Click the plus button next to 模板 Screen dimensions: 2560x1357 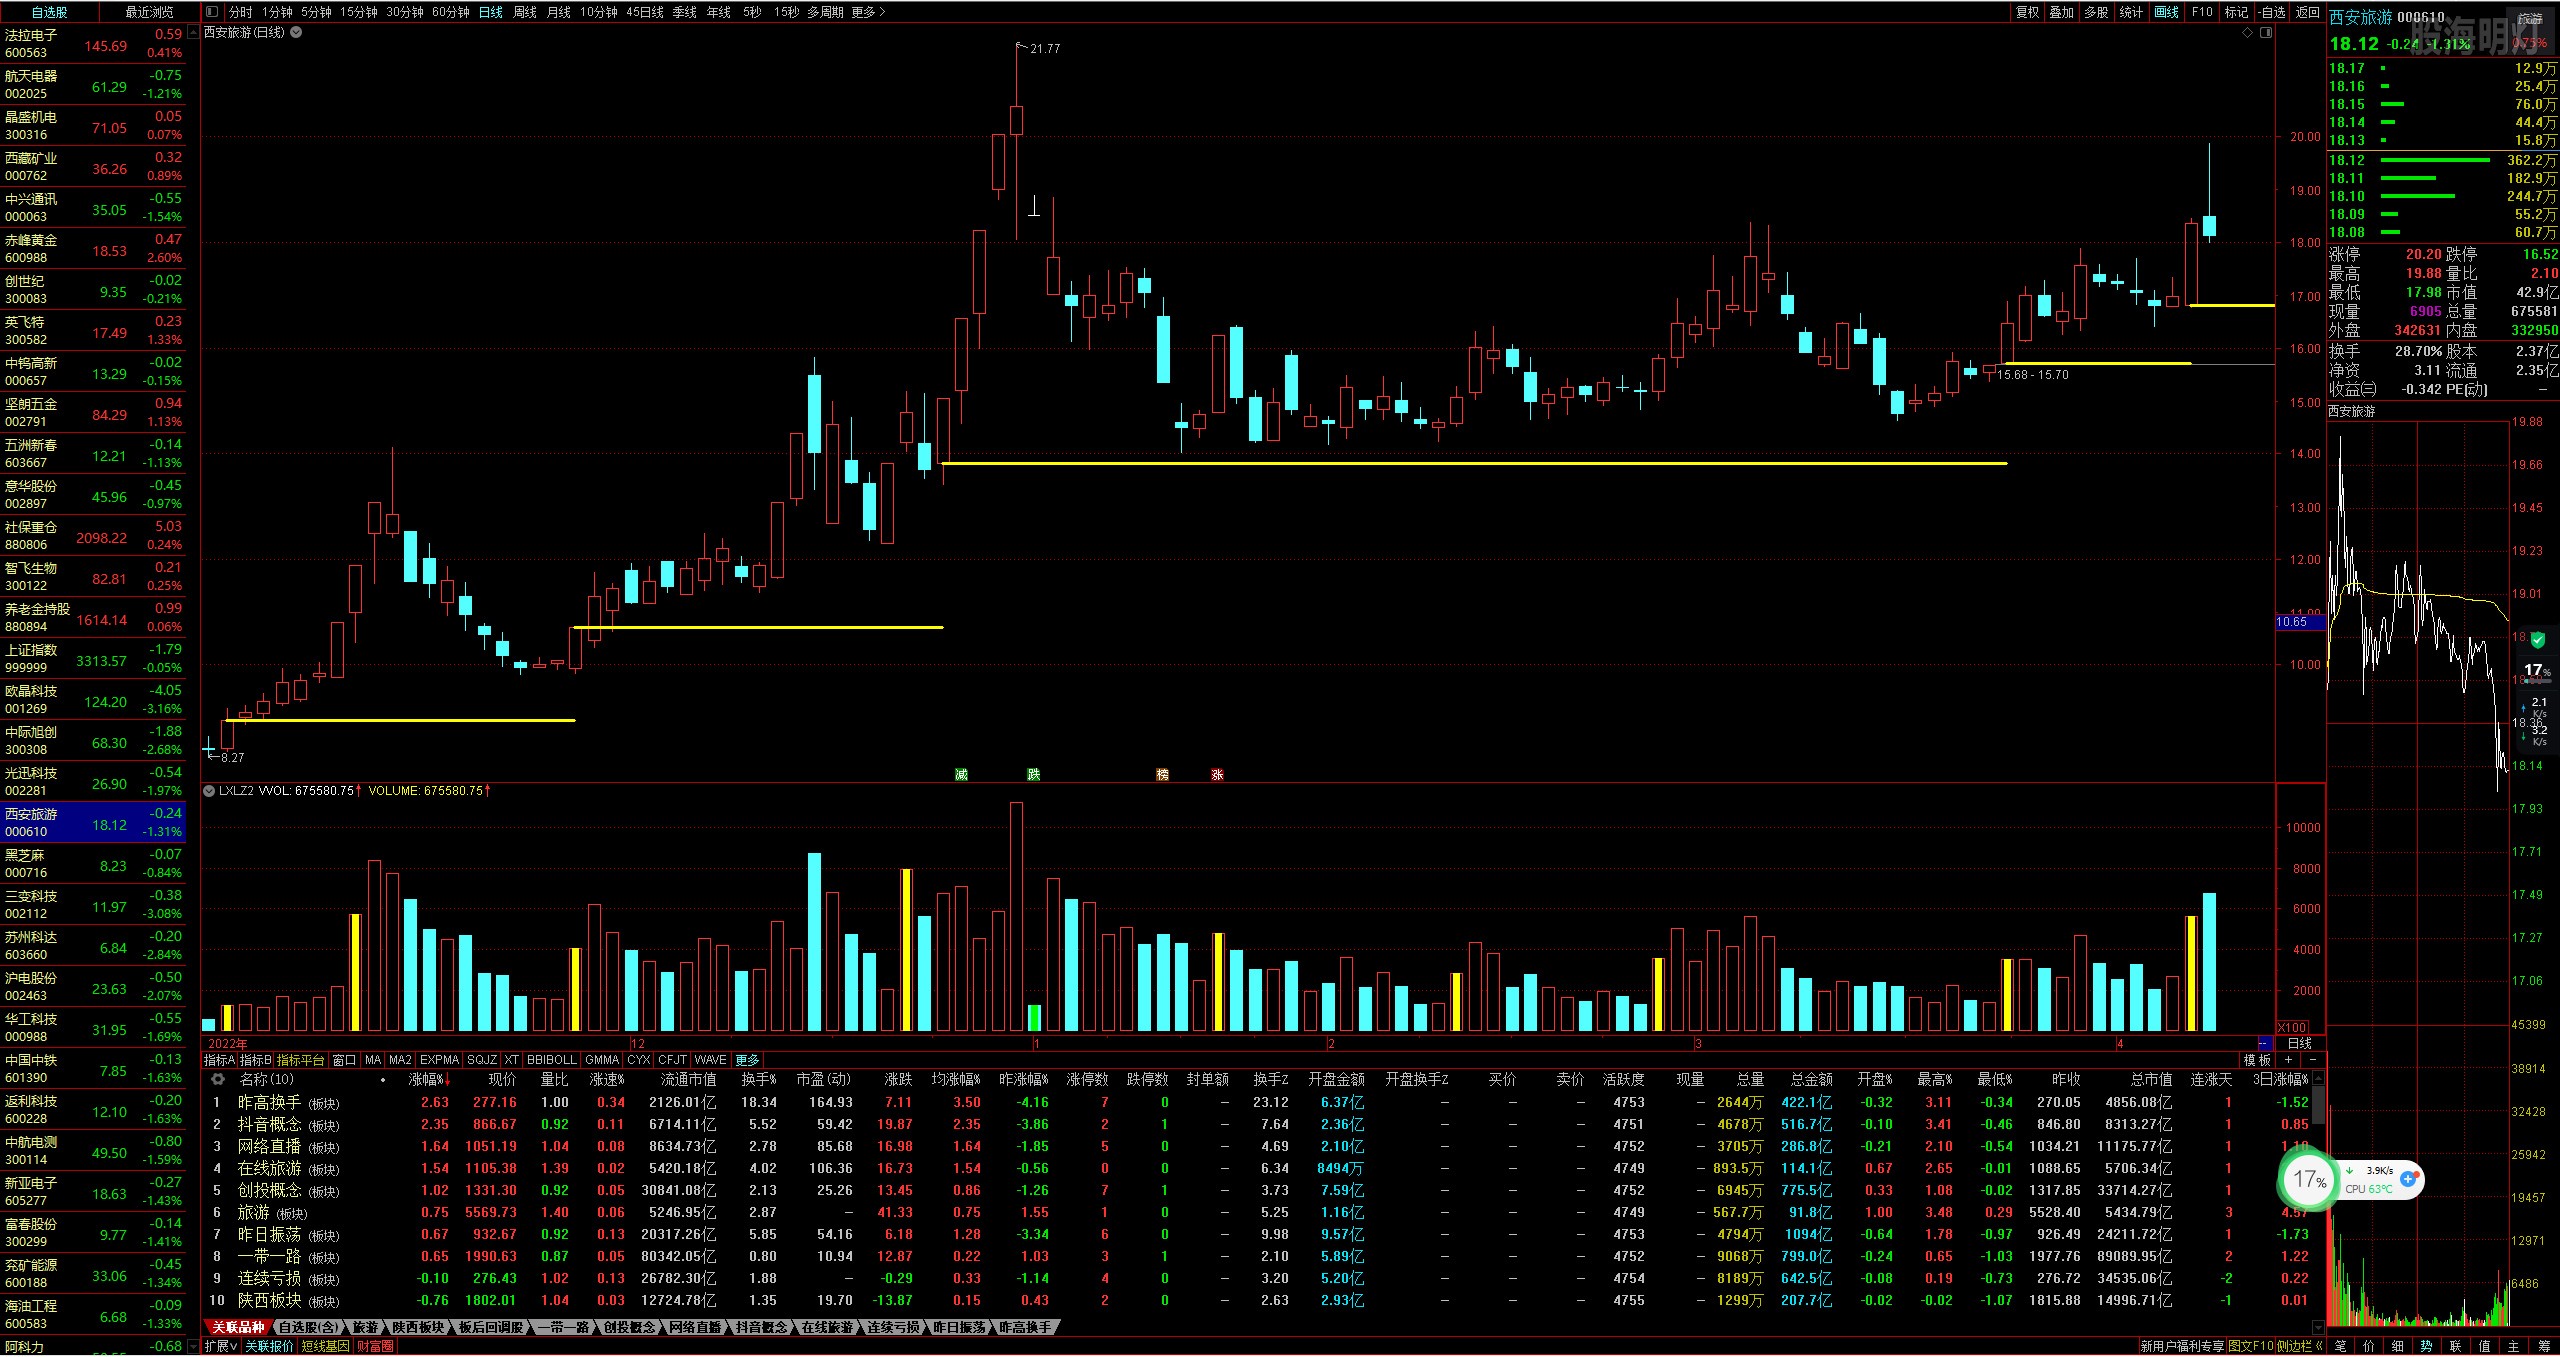pos(2288,1060)
